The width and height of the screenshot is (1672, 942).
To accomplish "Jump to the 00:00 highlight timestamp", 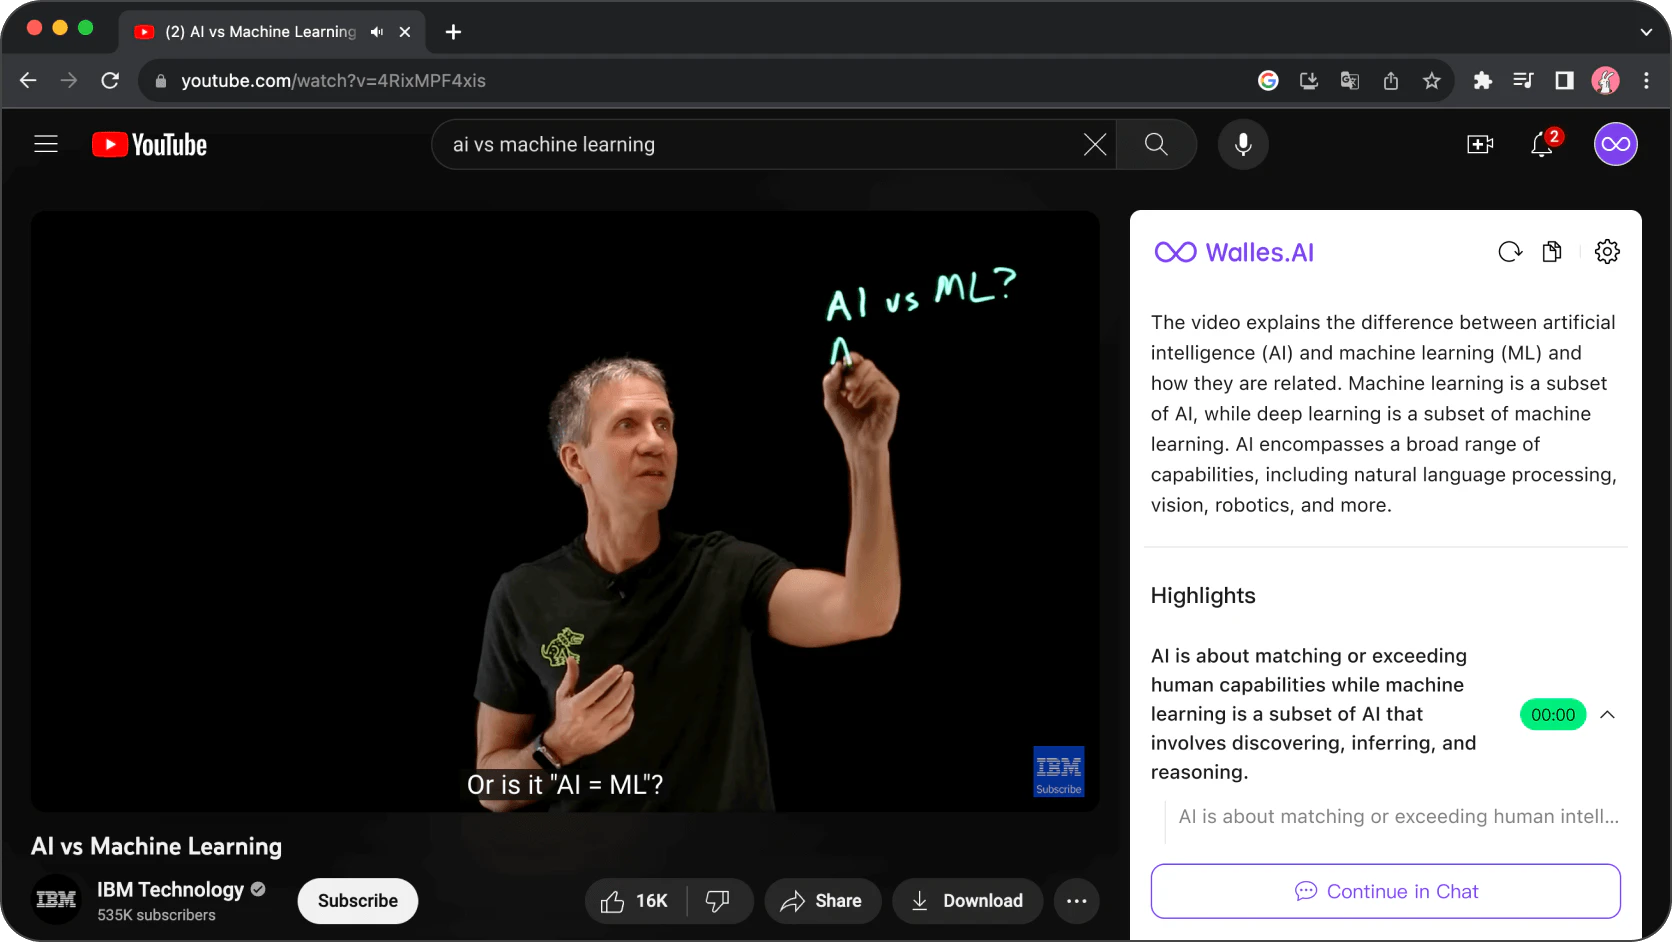I will click(x=1551, y=714).
